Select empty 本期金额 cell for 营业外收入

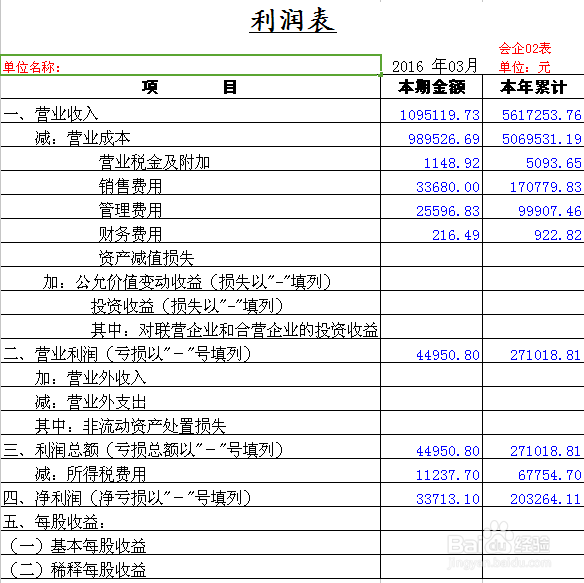click(x=431, y=375)
